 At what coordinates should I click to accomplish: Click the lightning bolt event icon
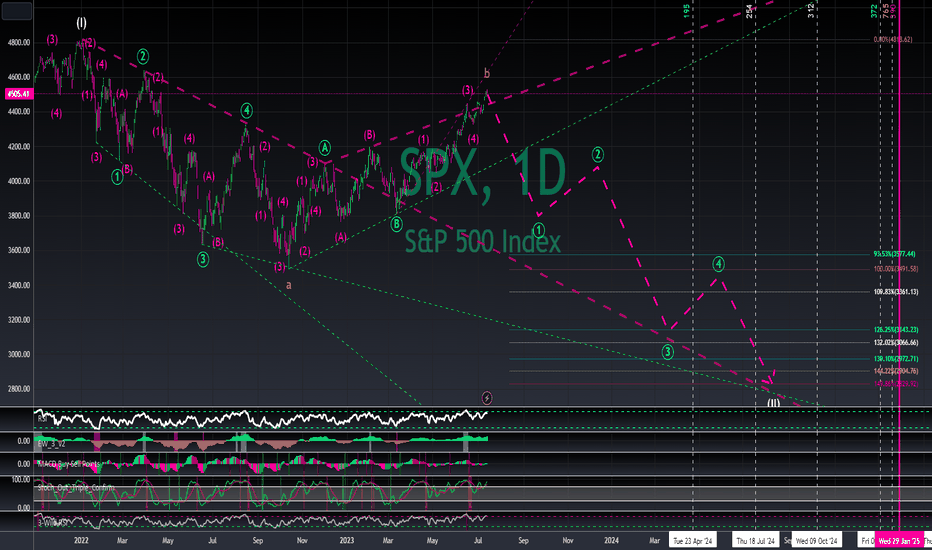[x=487, y=398]
